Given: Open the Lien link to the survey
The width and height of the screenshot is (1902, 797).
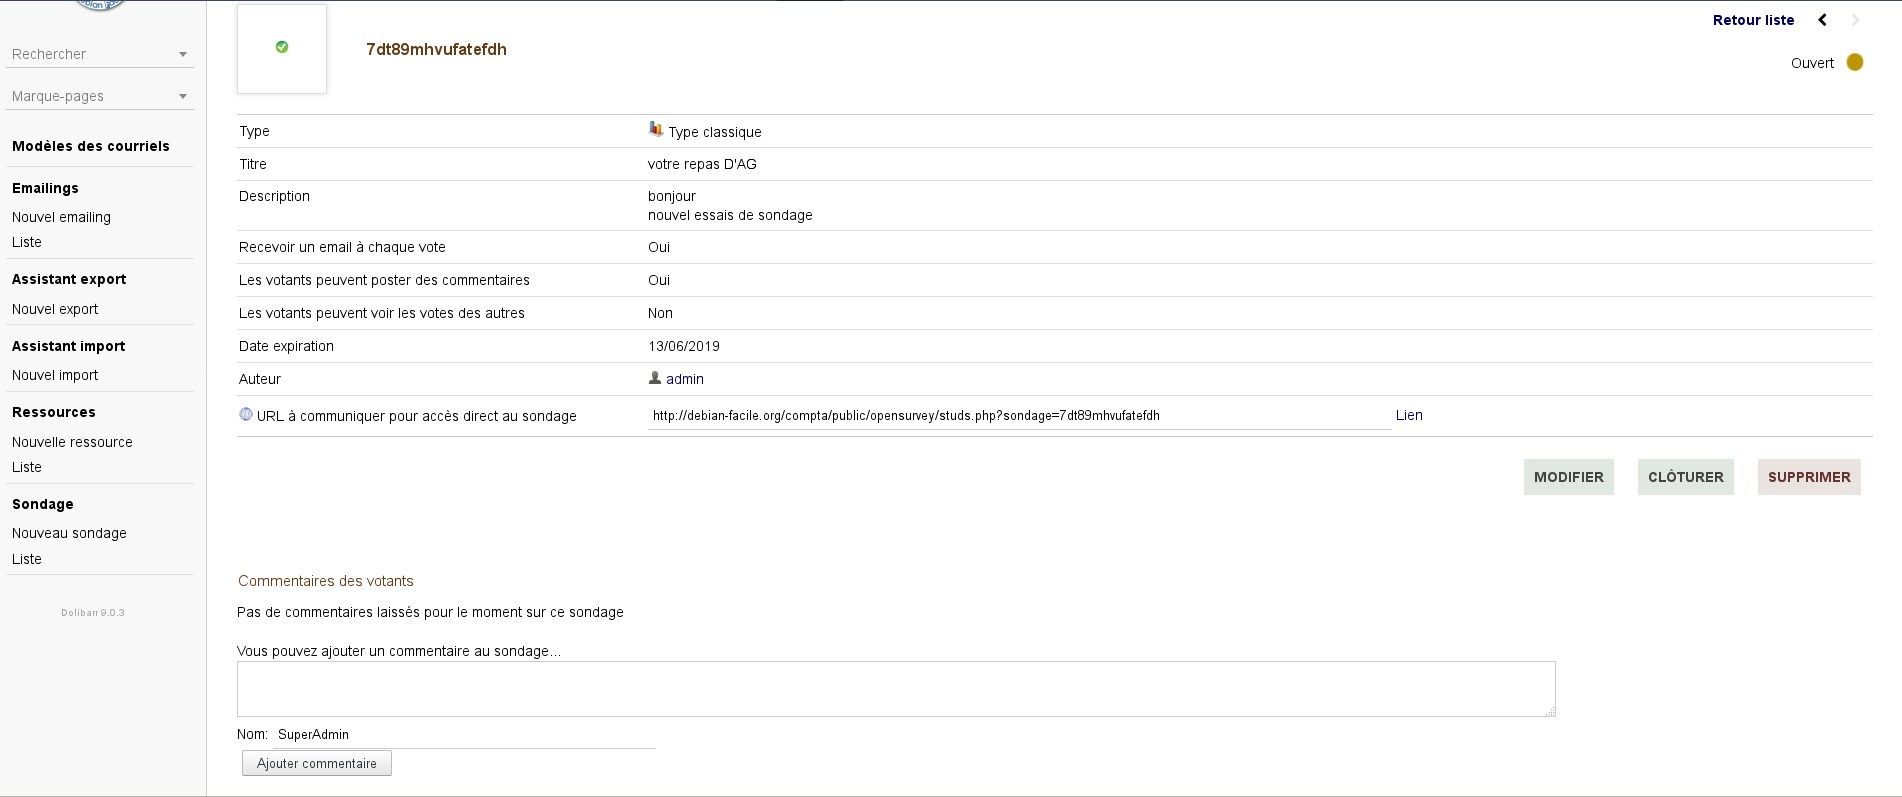Looking at the screenshot, I should pyautogui.click(x=1409, y=415).
